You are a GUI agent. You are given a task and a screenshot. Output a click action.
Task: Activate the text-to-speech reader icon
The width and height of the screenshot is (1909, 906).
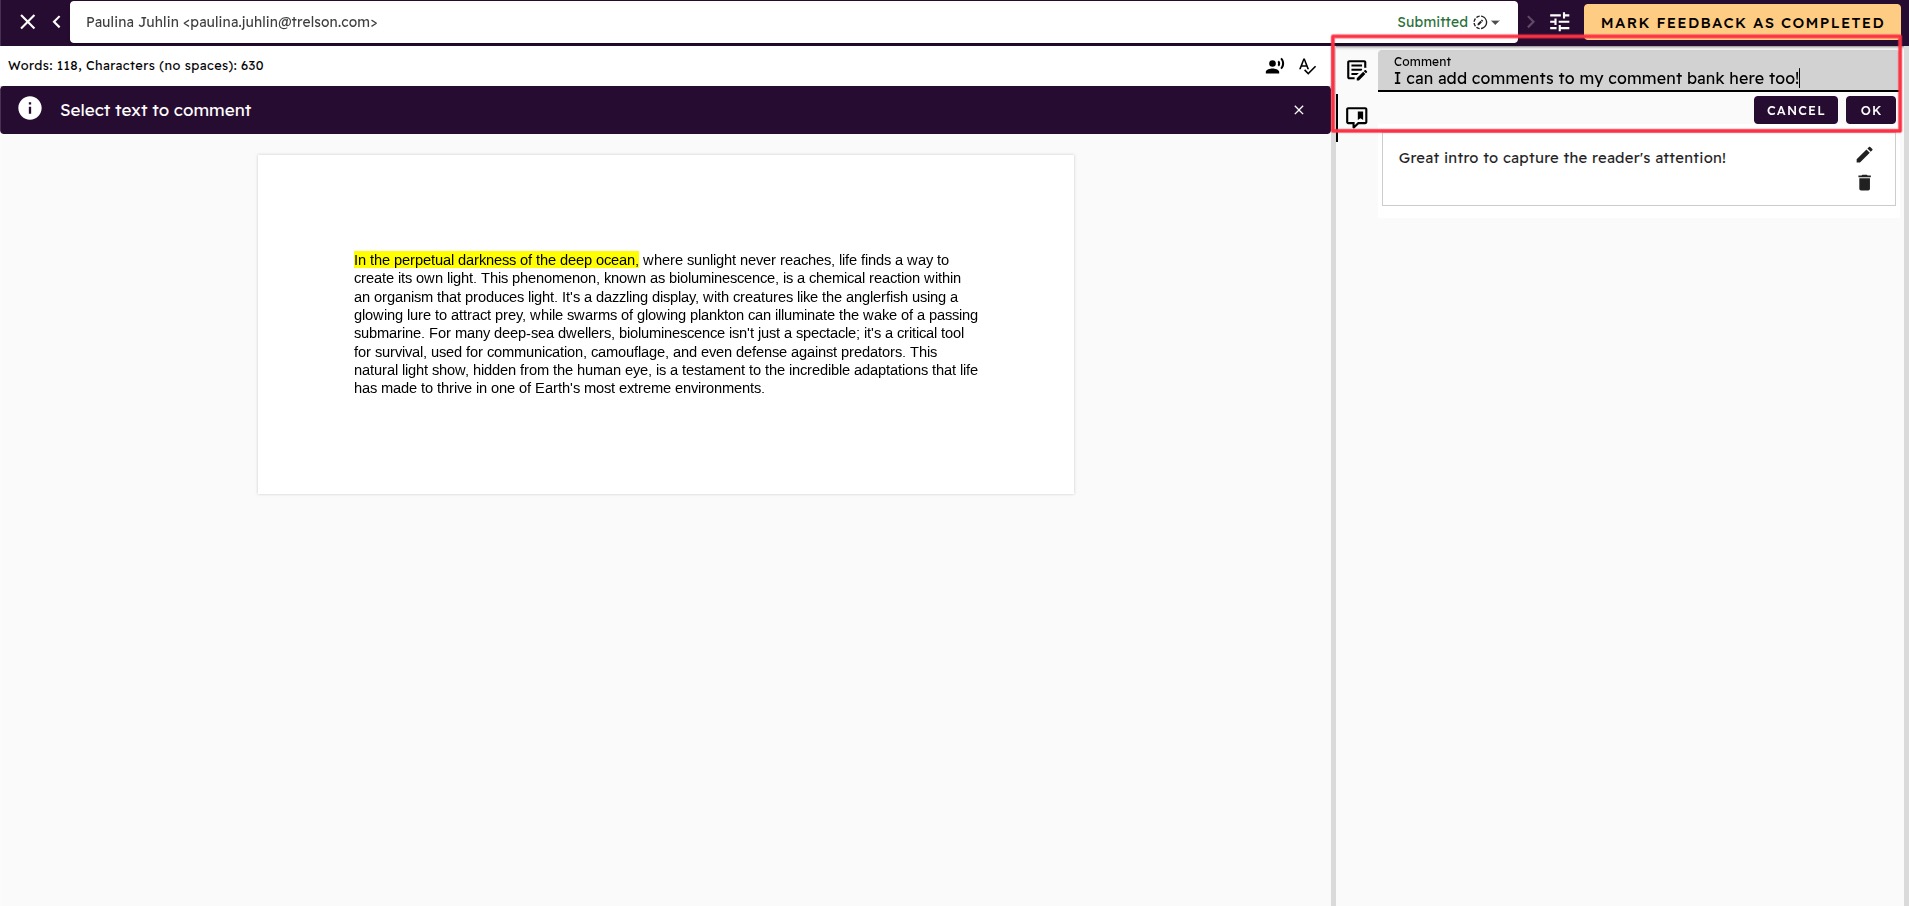pyautogui.click(x=1275, y=66)
